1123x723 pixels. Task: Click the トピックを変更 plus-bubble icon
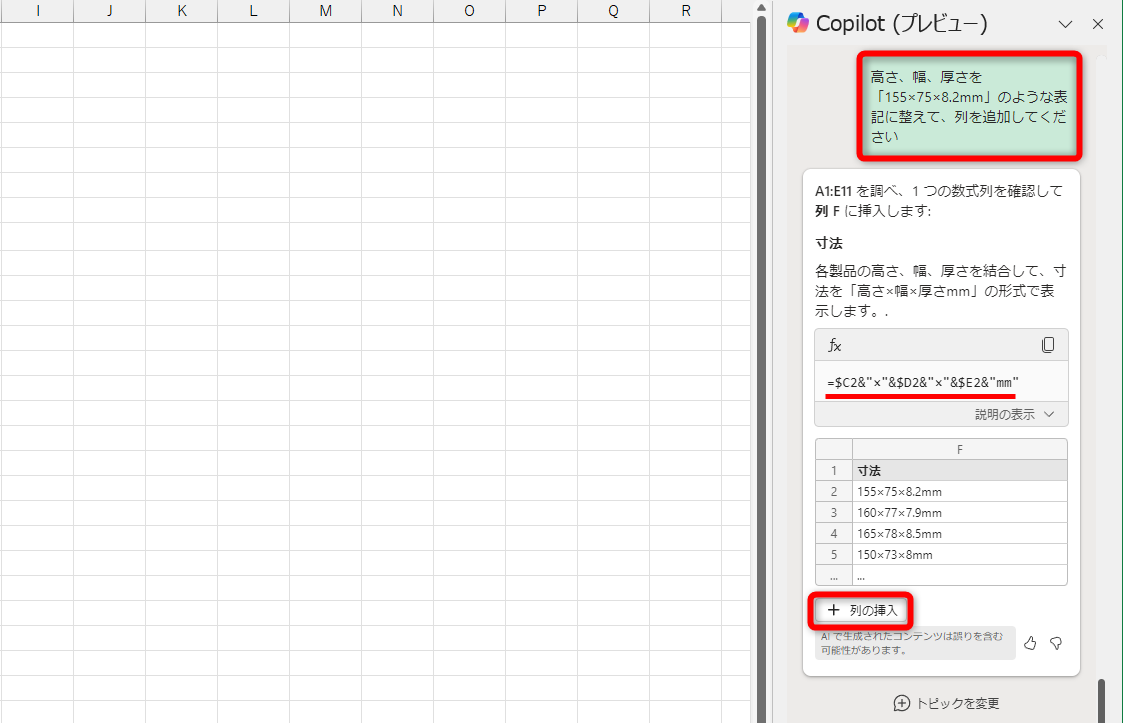903,704
